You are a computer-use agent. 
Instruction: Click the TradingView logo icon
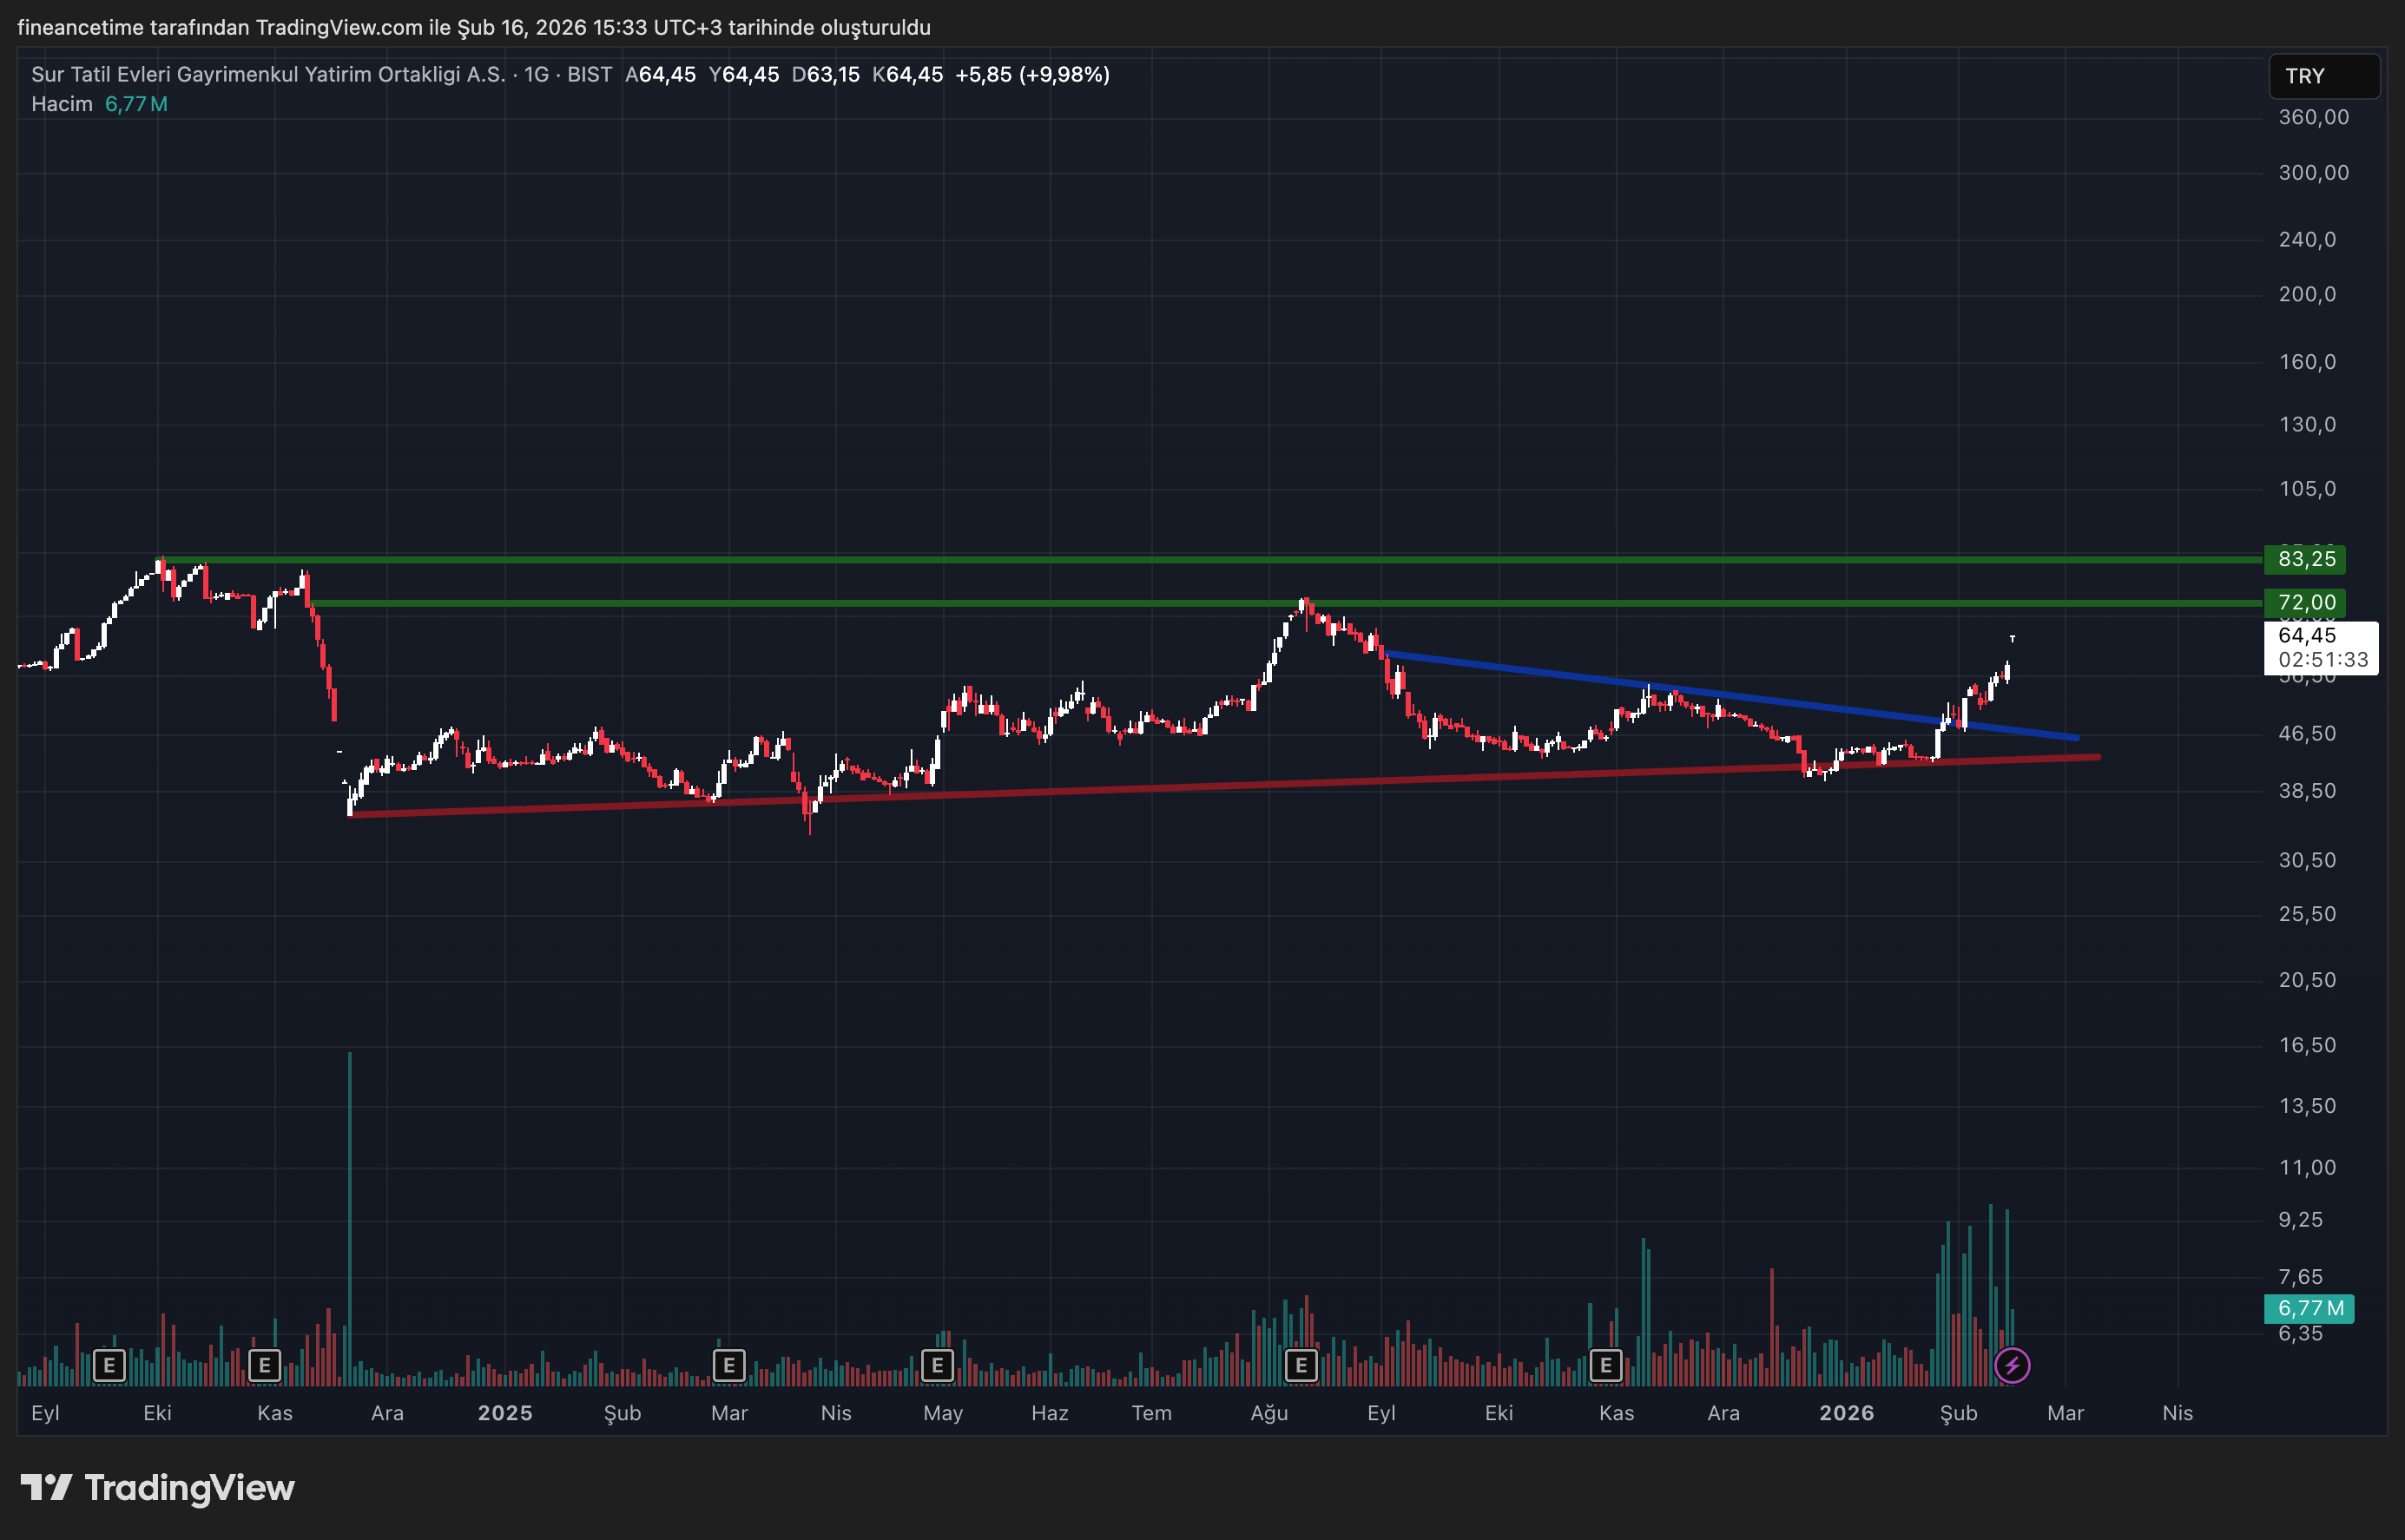pos(46,1488)
